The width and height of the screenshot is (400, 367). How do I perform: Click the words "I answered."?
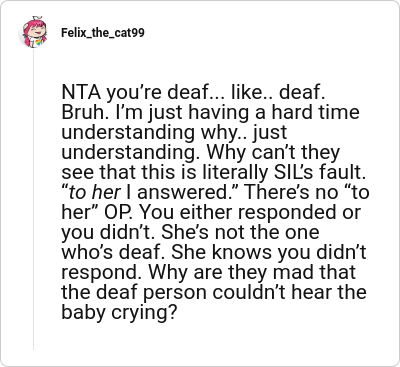[180, 192]
